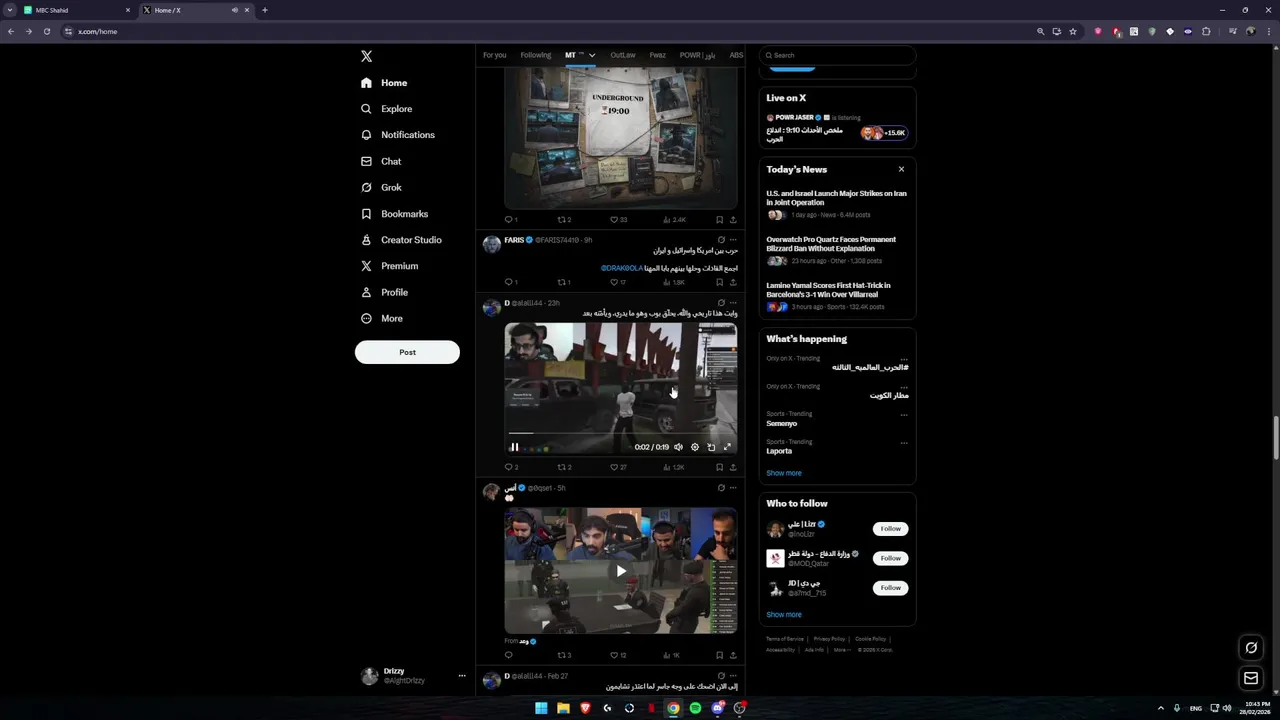This screenshot has height=720, width=1280.
Task: Open the Explore page from sidebar
Action: point(387,109)
